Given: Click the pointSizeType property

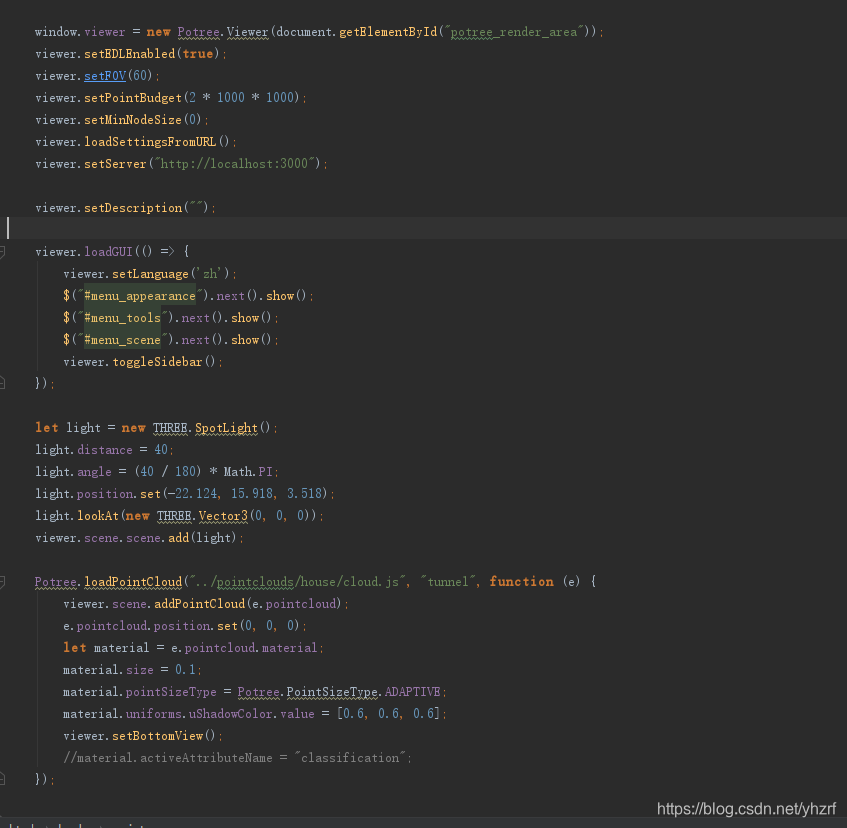Looking at the screenshot, I should tap(171, 692).
